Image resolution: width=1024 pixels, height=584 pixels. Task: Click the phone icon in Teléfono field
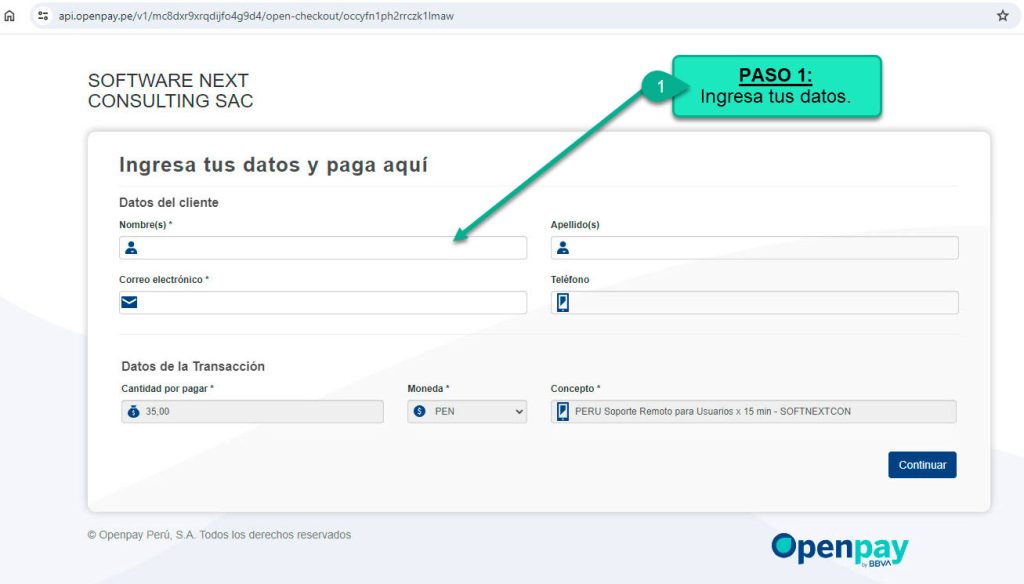[x=563, y=303]
